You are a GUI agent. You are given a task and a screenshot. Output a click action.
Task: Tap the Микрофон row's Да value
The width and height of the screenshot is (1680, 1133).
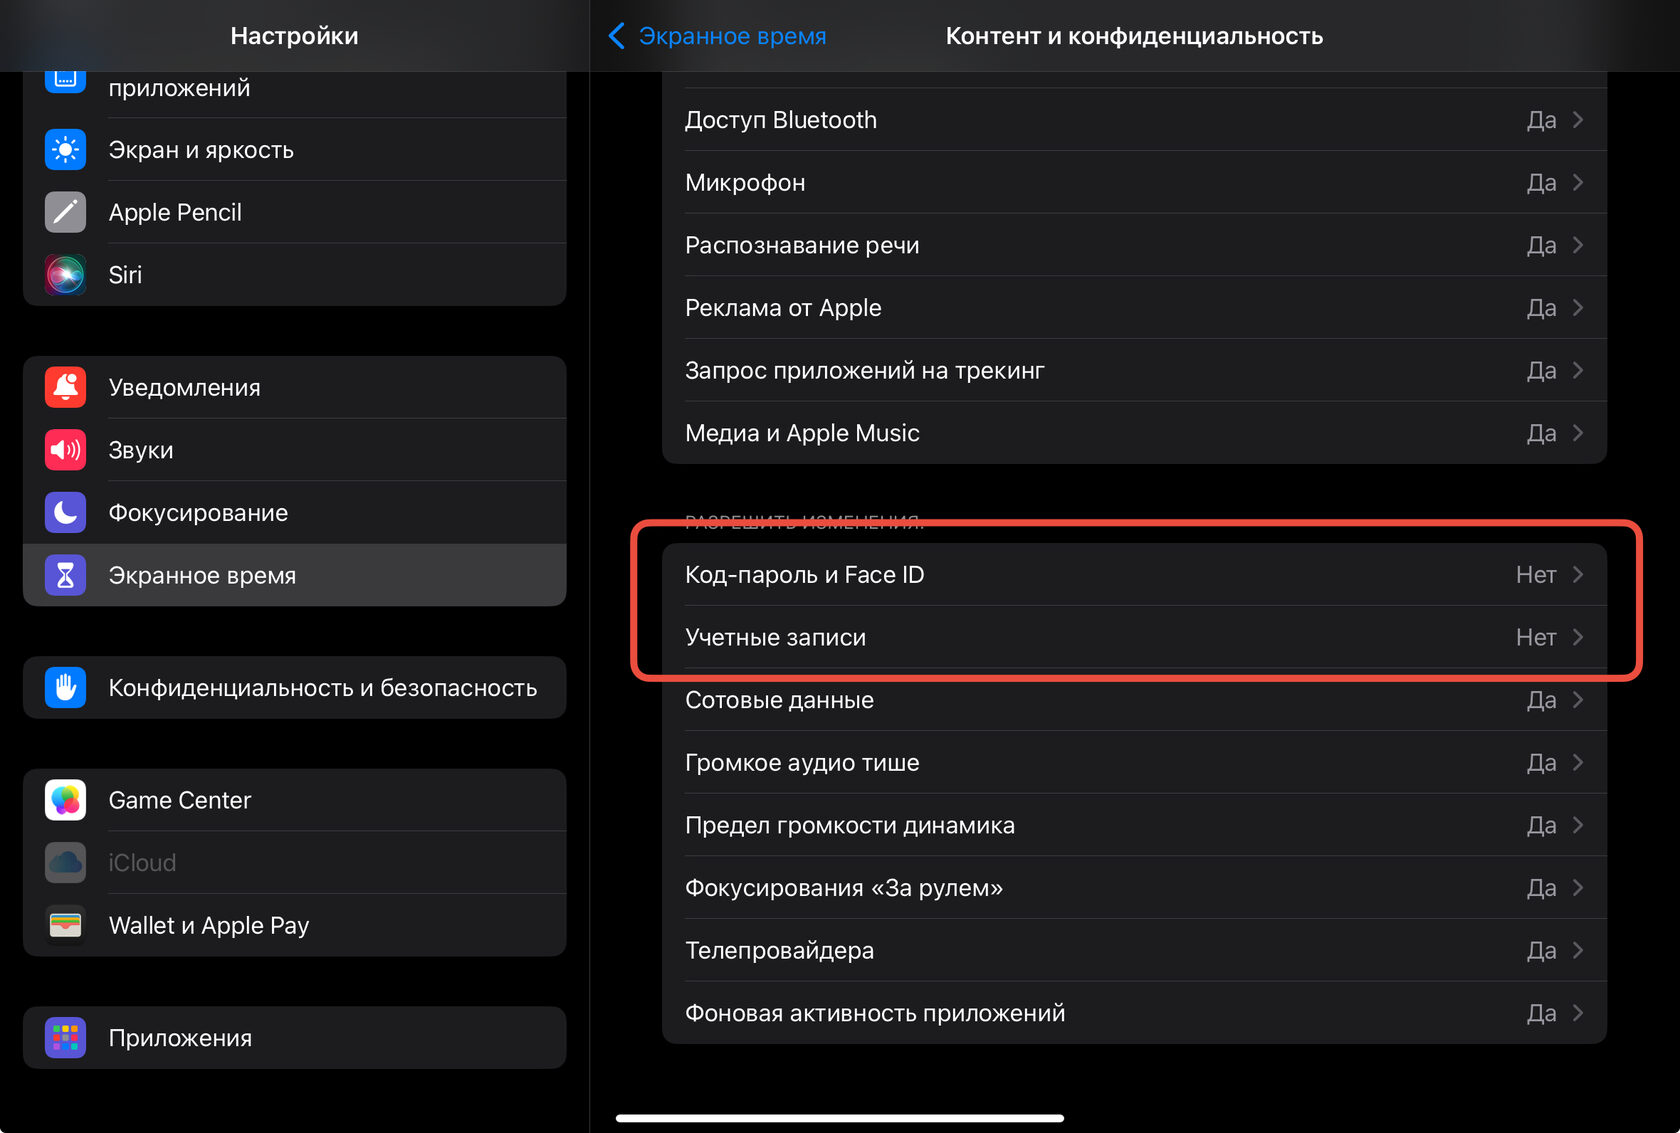[1541, 183]
